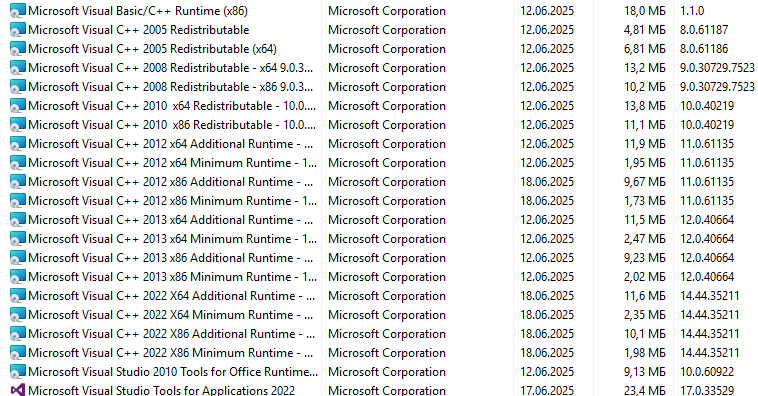Choose the icon for Visual C++ 2013 x86 Additional Runtime

click(x=17, y=258)
